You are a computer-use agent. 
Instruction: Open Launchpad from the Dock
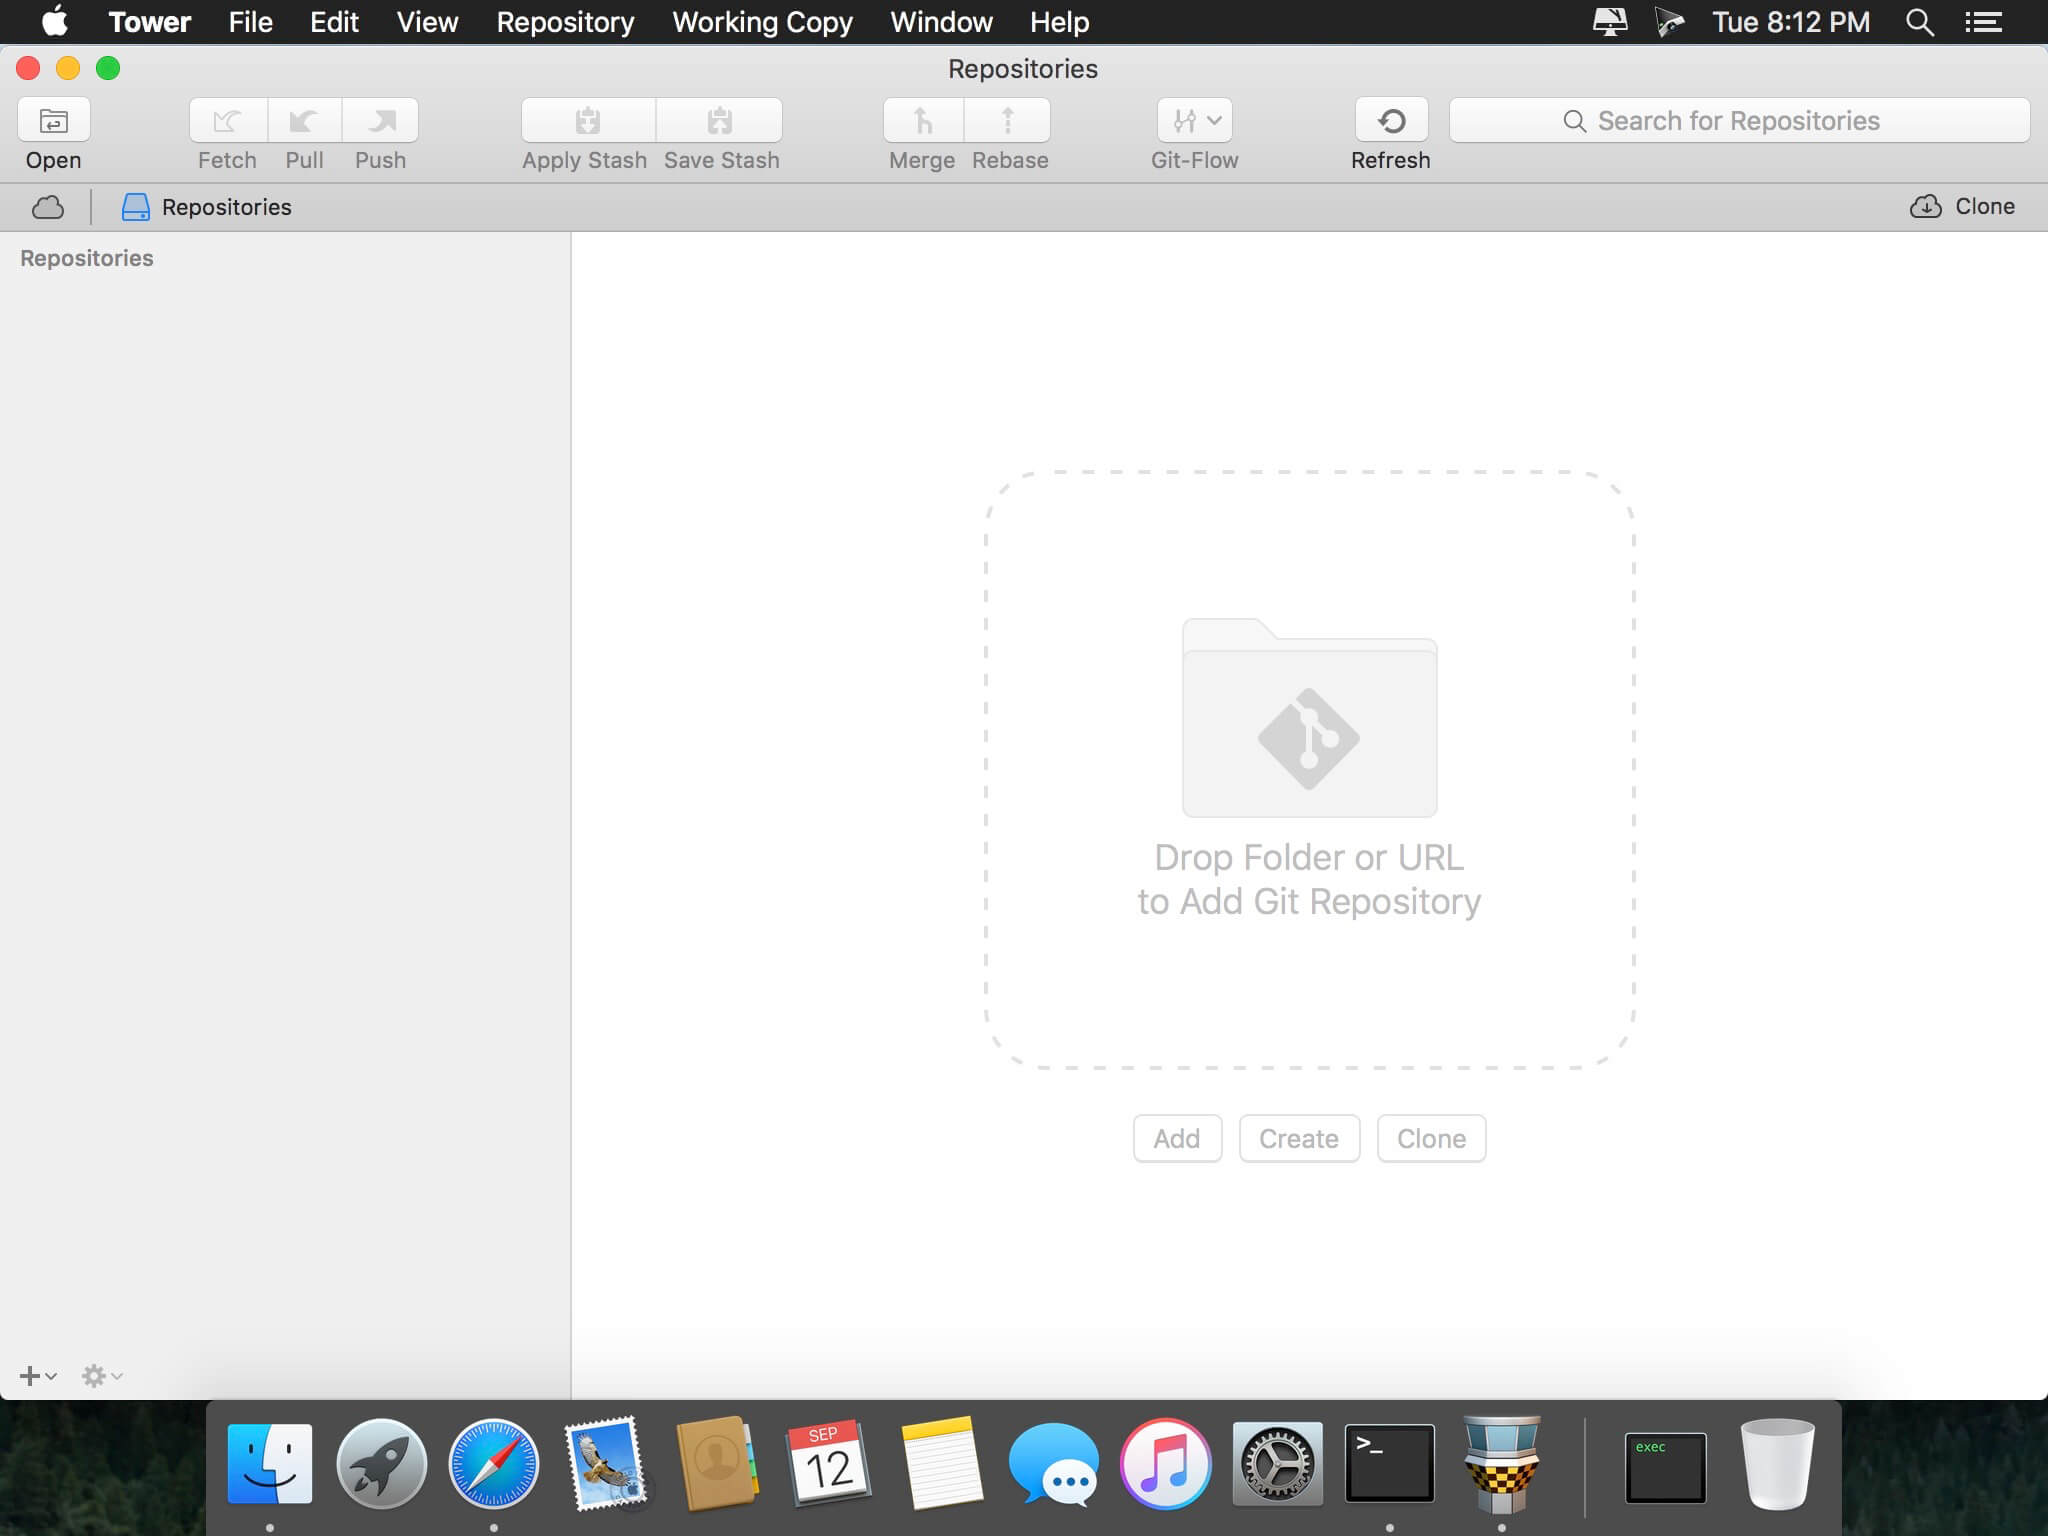tap(381, 1464)
